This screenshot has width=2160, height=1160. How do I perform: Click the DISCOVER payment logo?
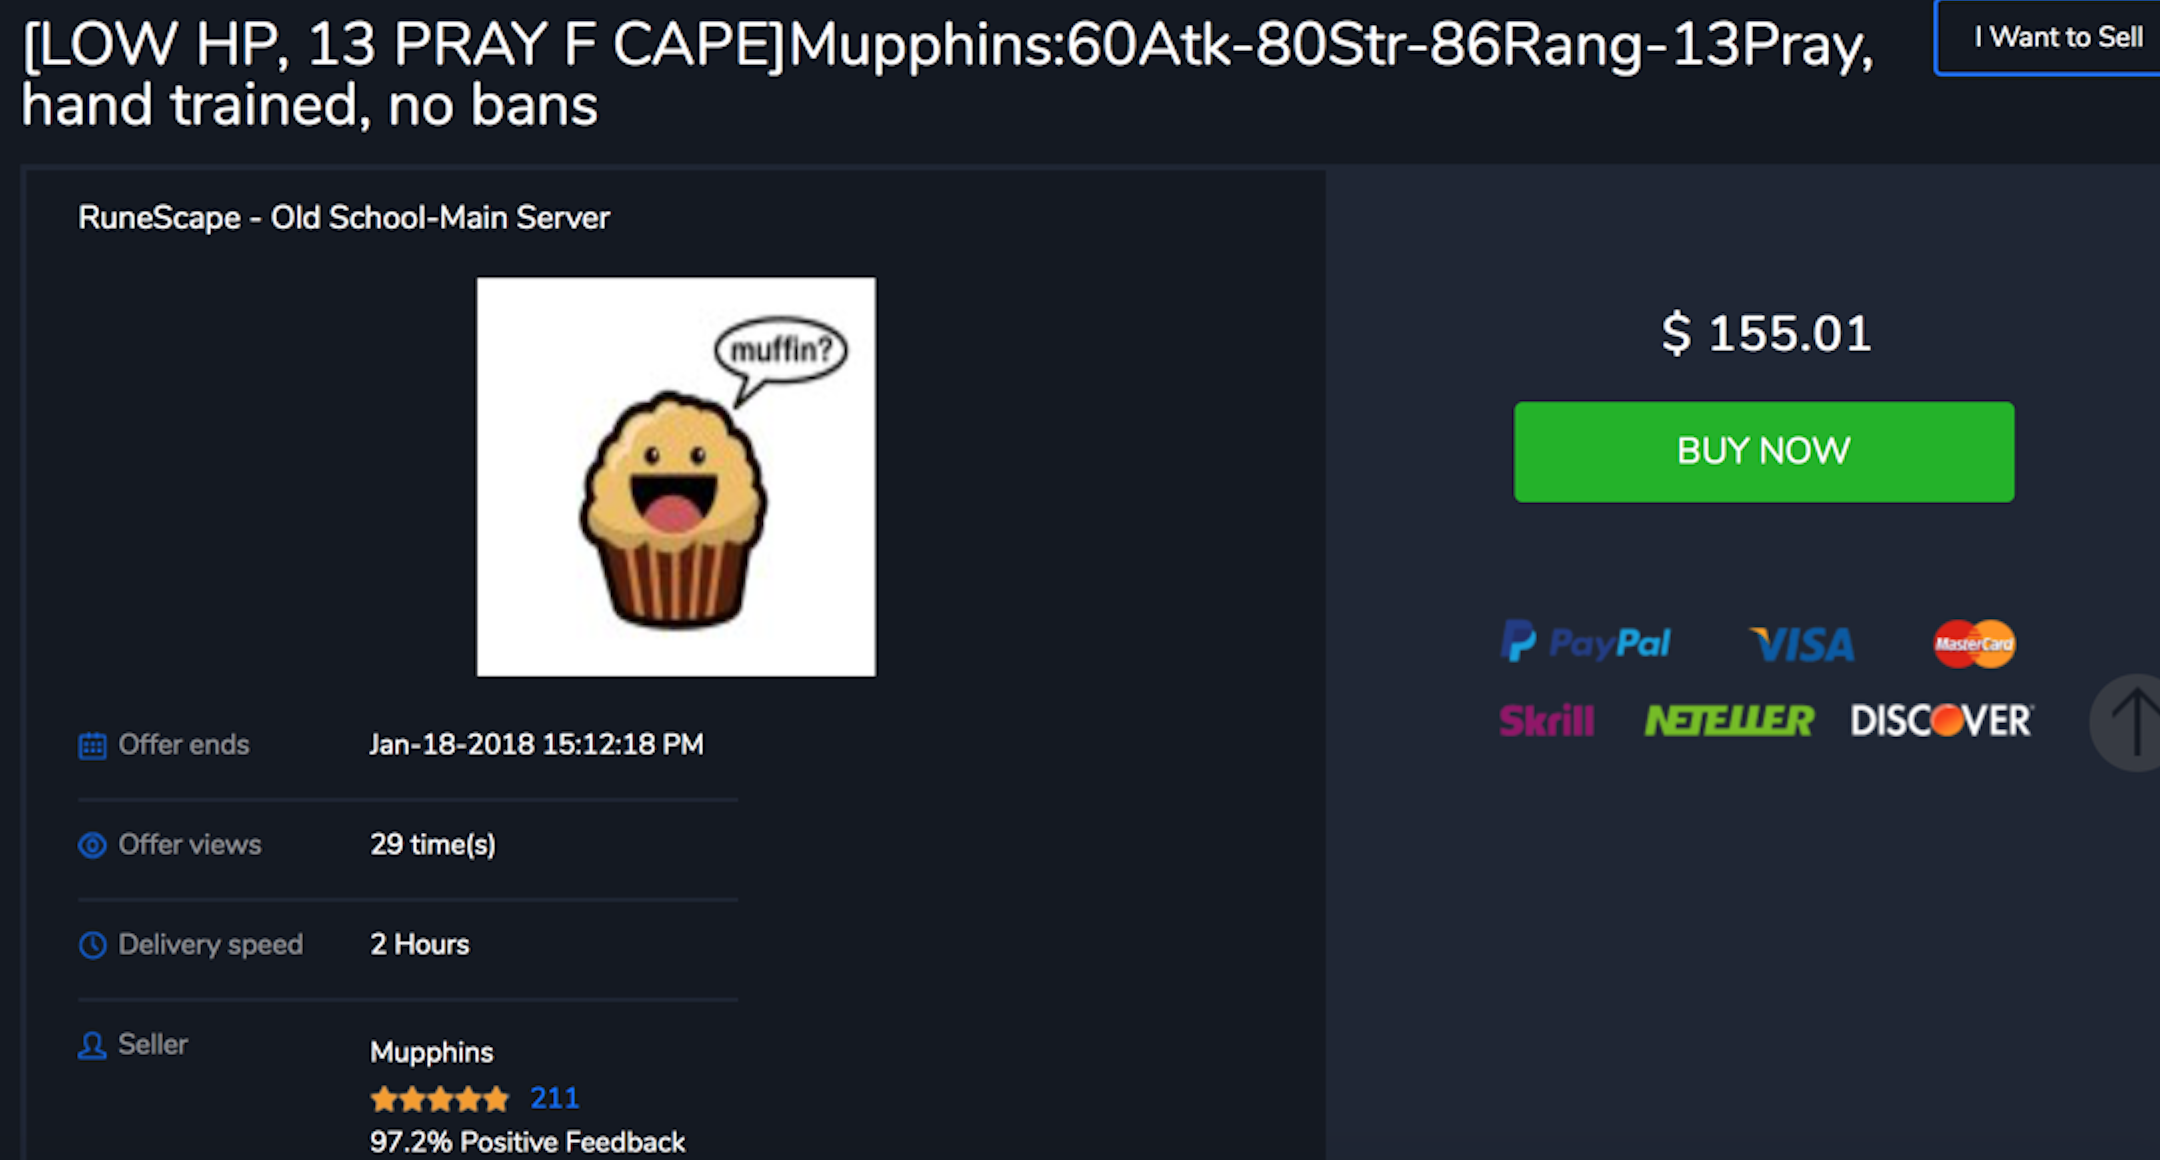pyautogui.click(x=1942, y=720)
